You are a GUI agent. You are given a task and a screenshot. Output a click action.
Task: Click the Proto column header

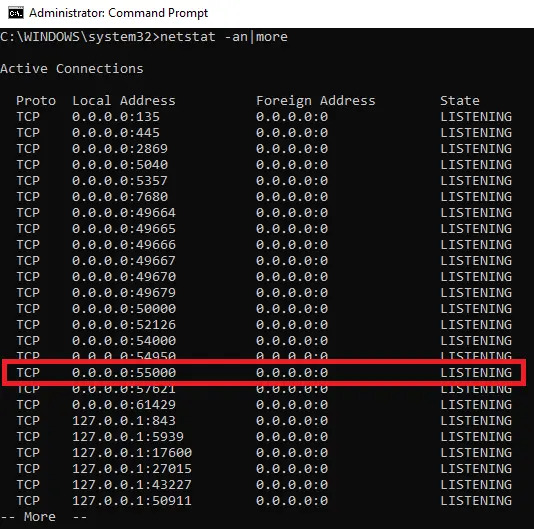coord(36,101)
